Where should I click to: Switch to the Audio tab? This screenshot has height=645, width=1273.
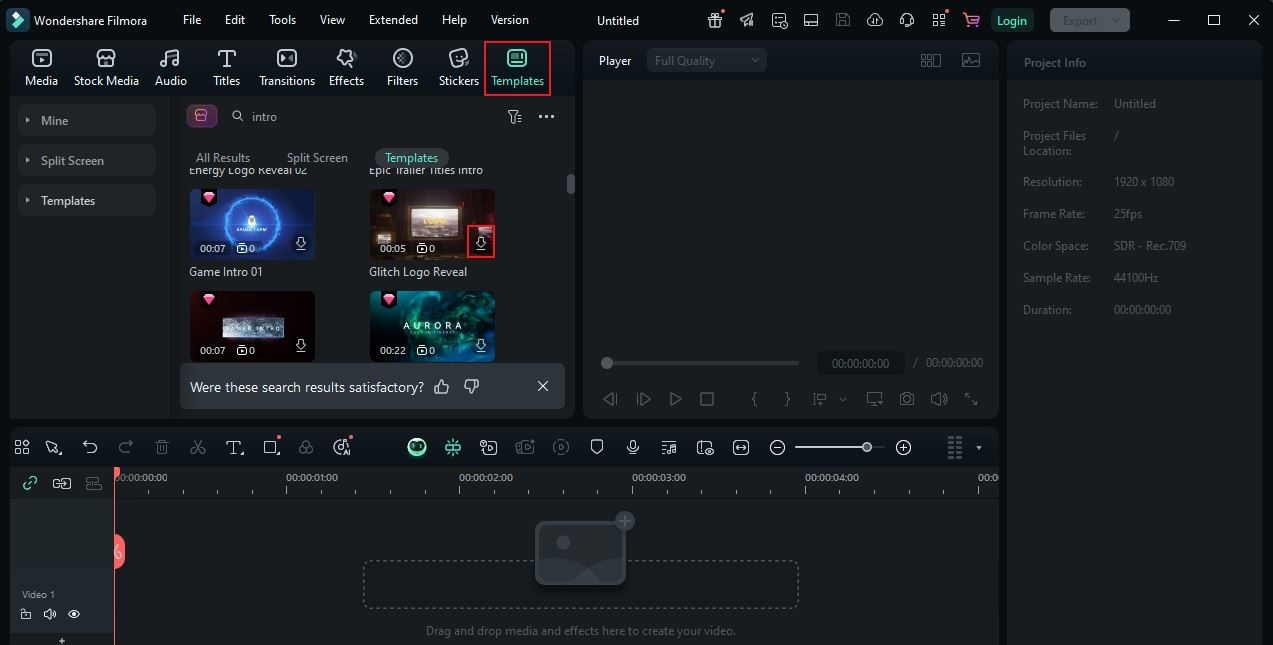[x=171, y=68]
